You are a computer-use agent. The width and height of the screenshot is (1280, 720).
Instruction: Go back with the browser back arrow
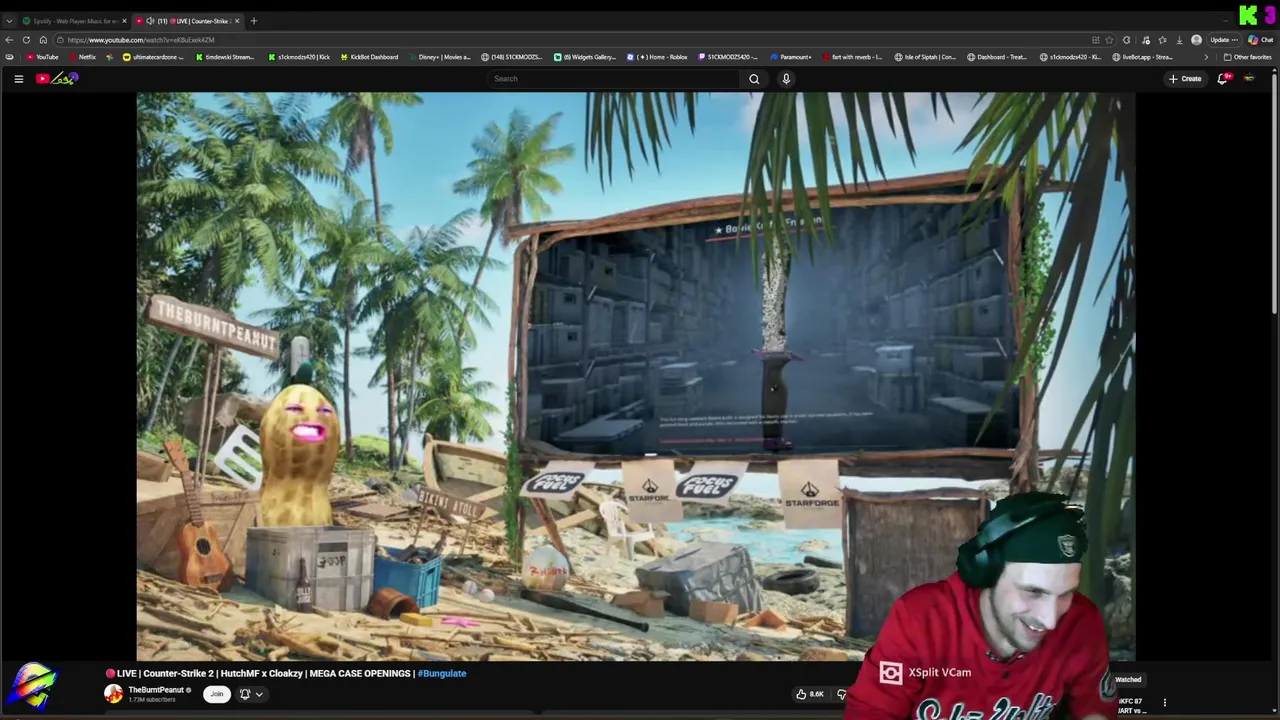pyautogui.click(x=9, y=40)
